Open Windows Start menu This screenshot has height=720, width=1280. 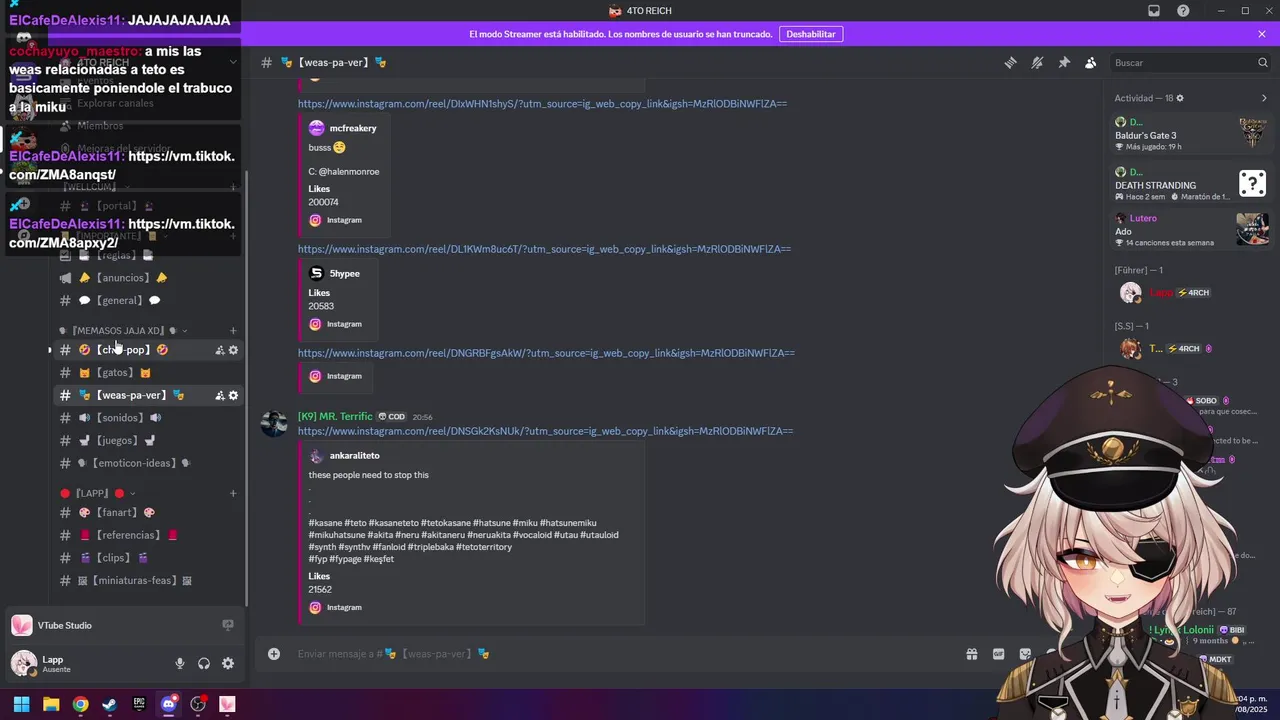coord(21,704)
